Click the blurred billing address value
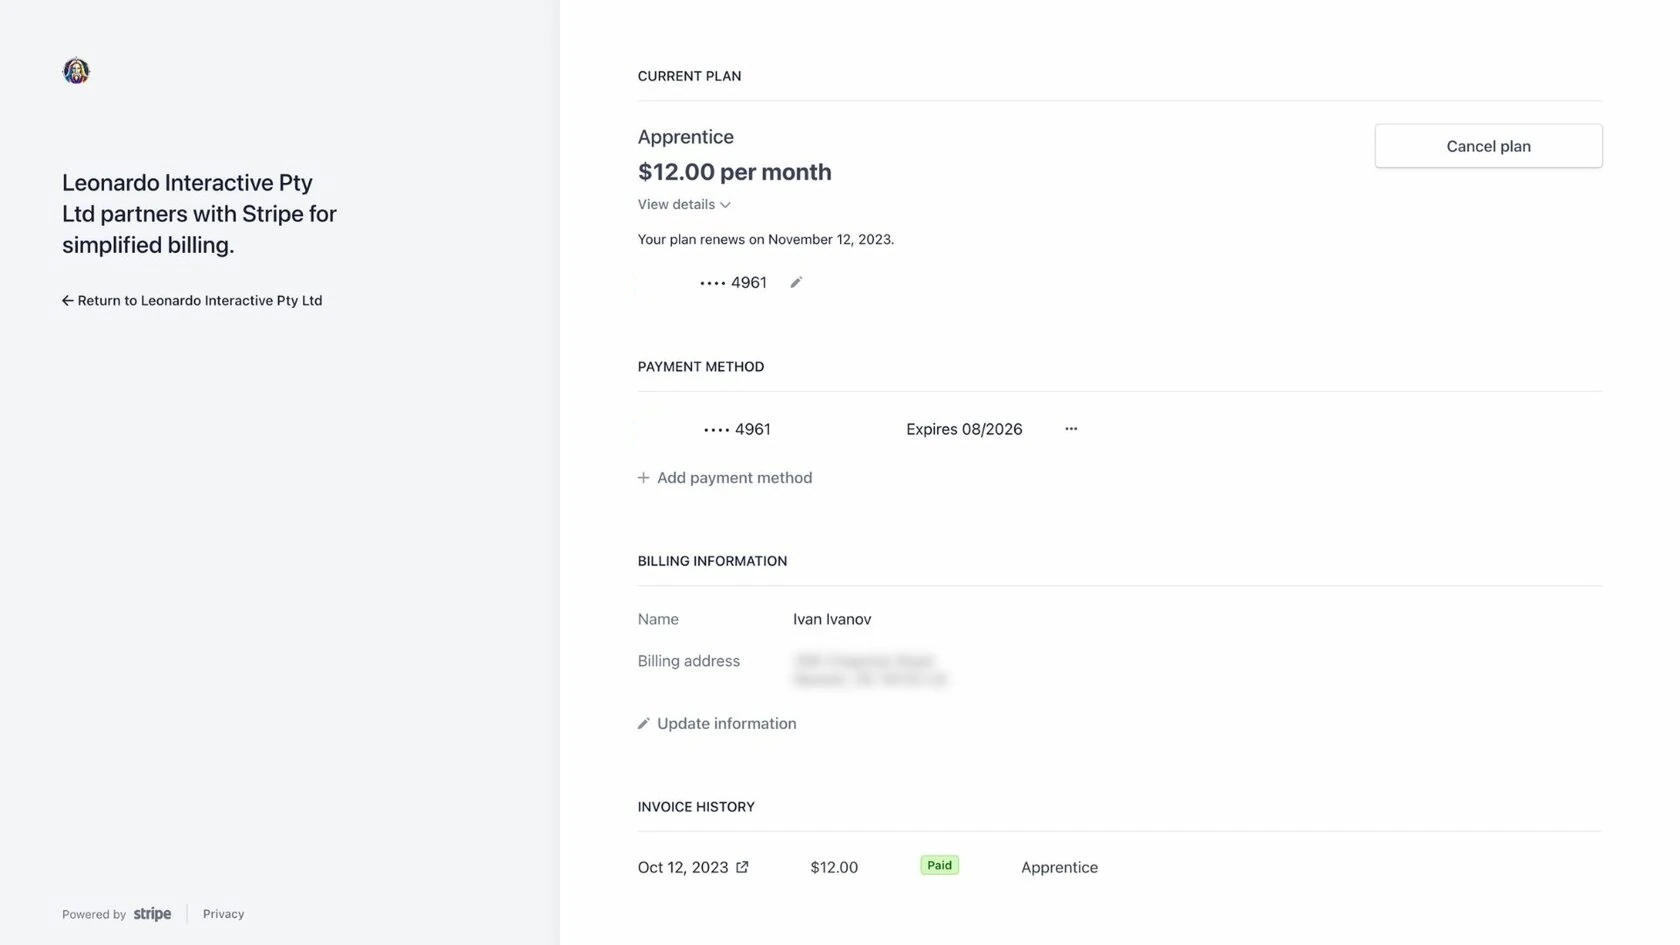This screenshot has width=1680, height=945. tap(870, 670)
